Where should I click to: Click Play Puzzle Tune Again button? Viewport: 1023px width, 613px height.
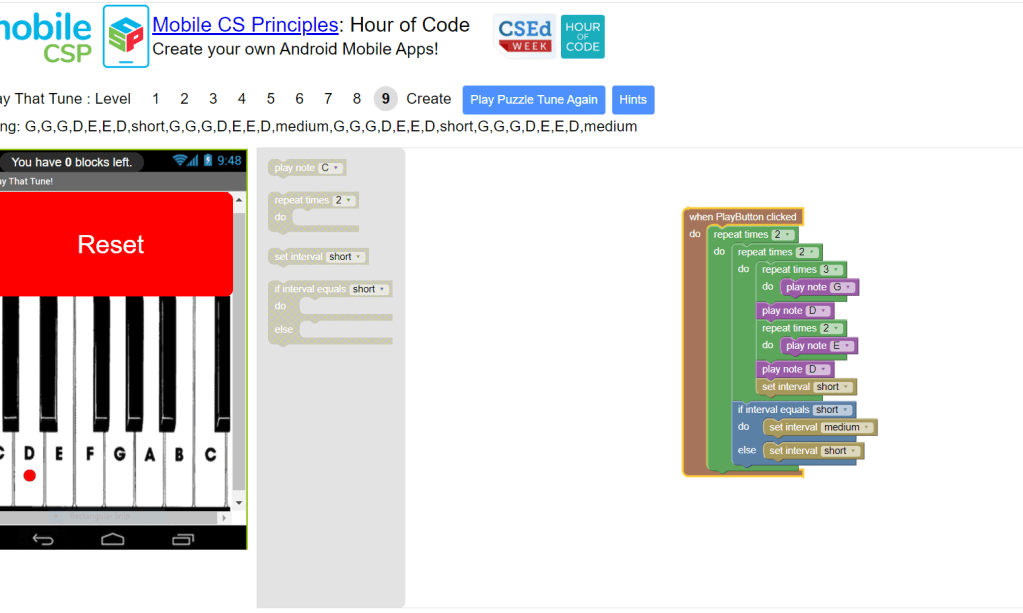tap(533, 99)
